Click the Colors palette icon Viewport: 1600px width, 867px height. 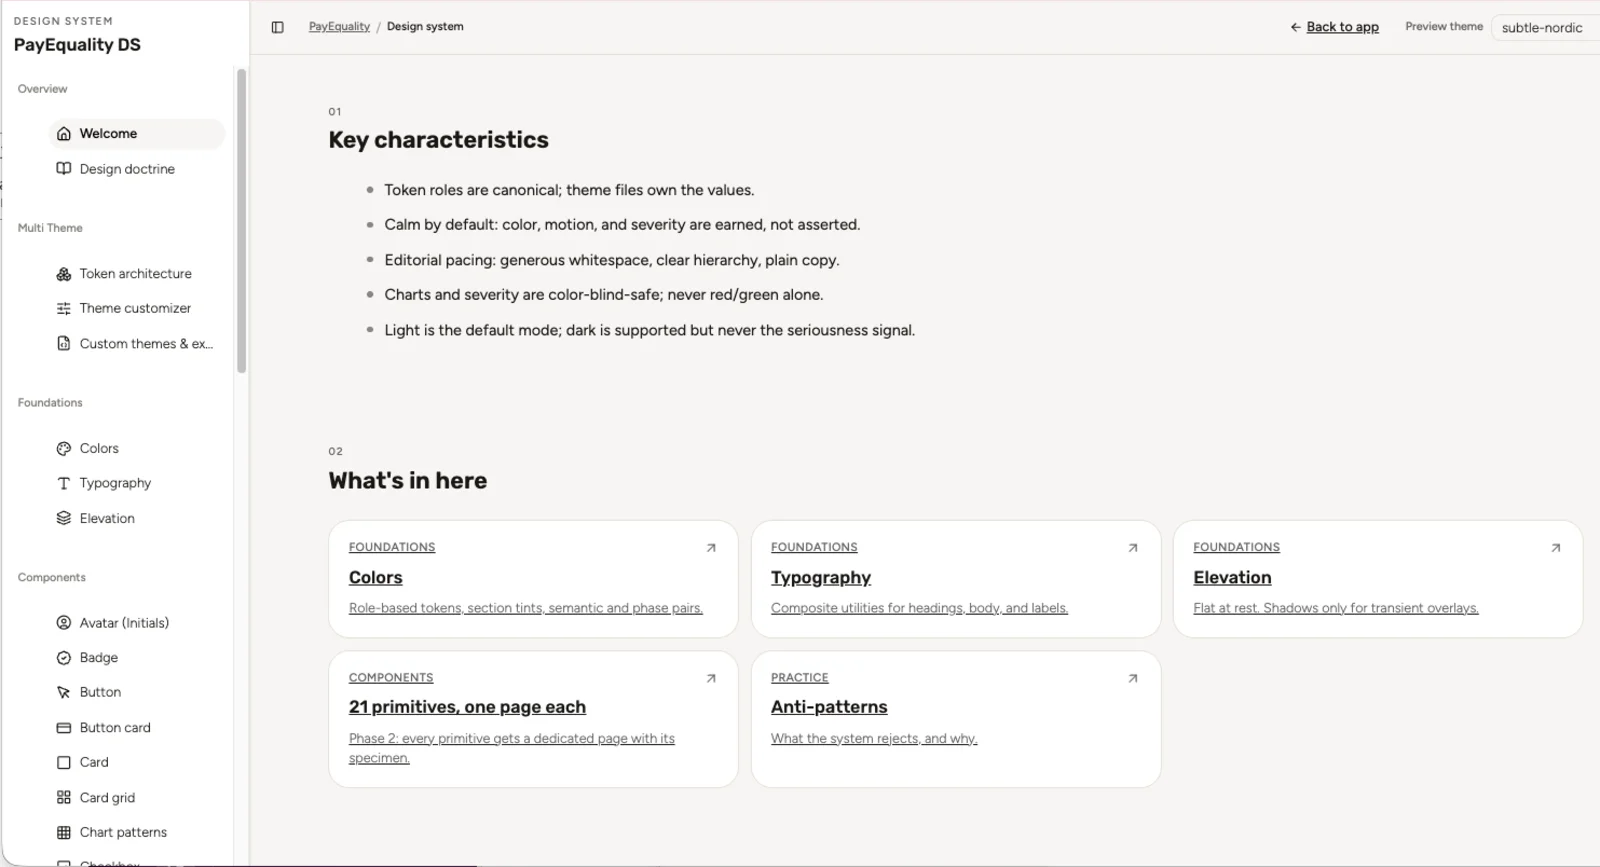[64, 449]
